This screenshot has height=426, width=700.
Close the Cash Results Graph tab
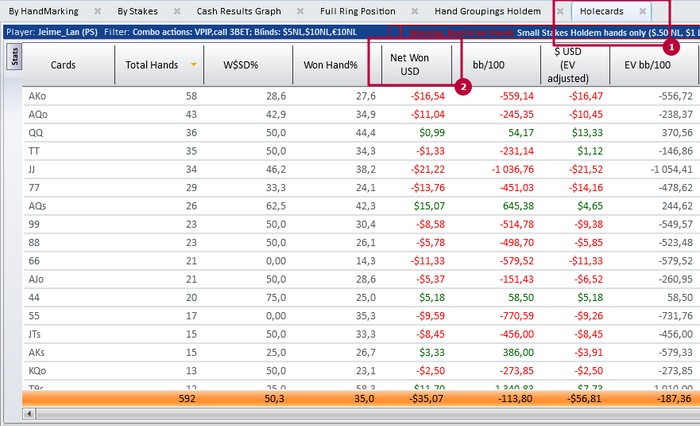tap(300, 11)
